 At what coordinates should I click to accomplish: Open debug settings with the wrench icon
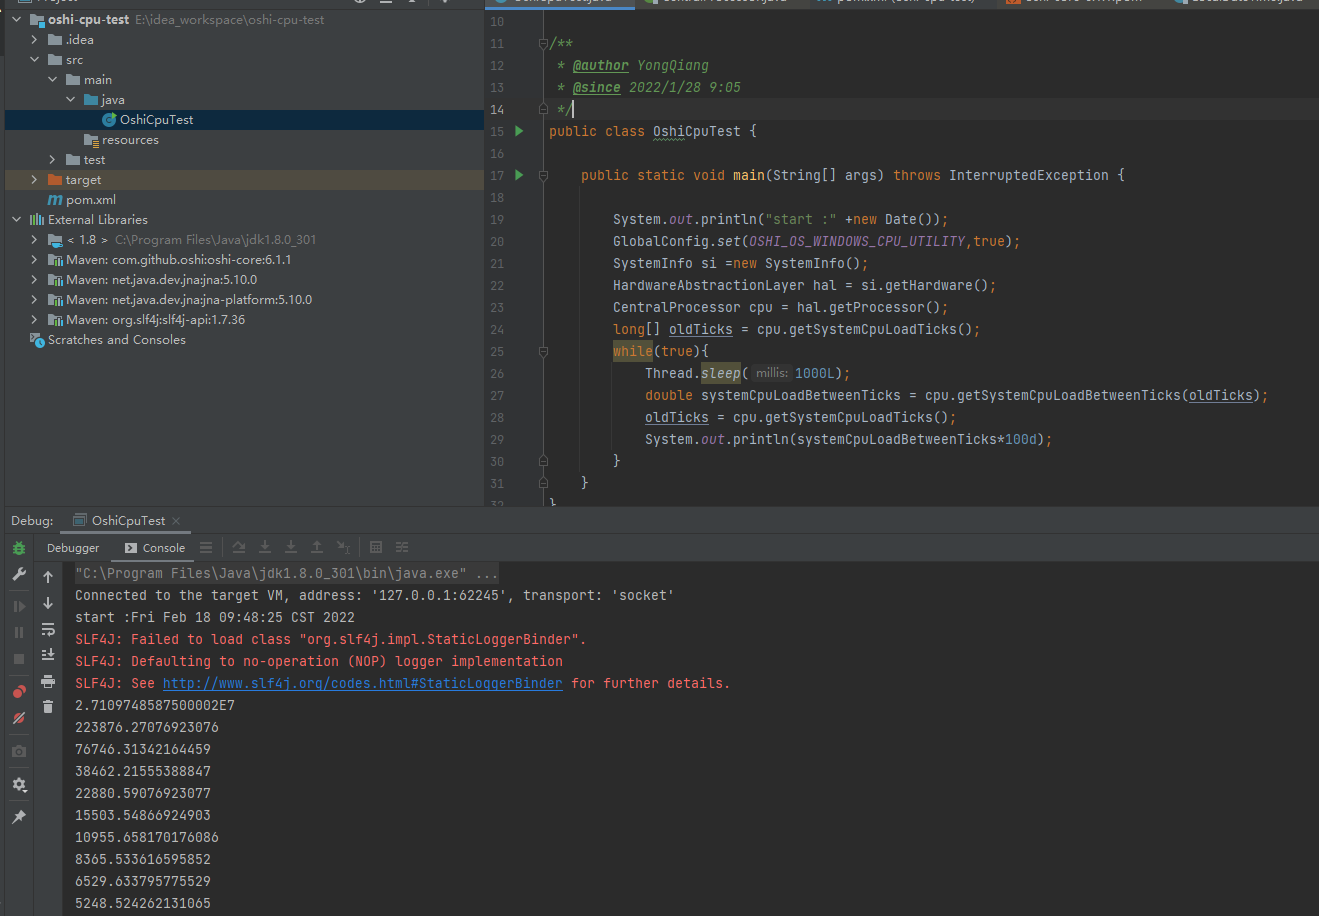[x=19, y=574]
